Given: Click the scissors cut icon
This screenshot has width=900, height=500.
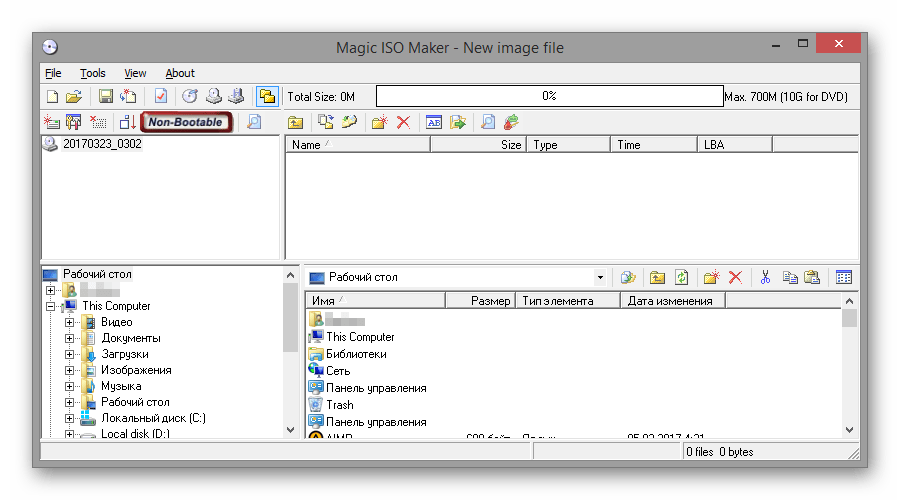Looking at the screenshot, I should pyautogui.click(x=765, y=278).
